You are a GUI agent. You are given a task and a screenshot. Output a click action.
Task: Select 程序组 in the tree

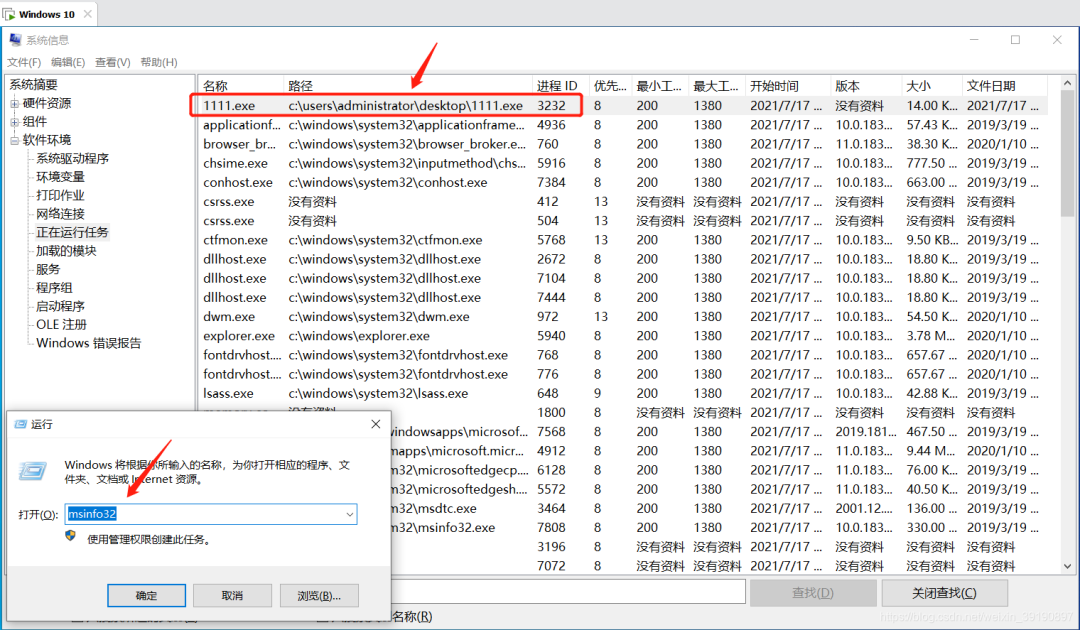click(x=54, y=288)
